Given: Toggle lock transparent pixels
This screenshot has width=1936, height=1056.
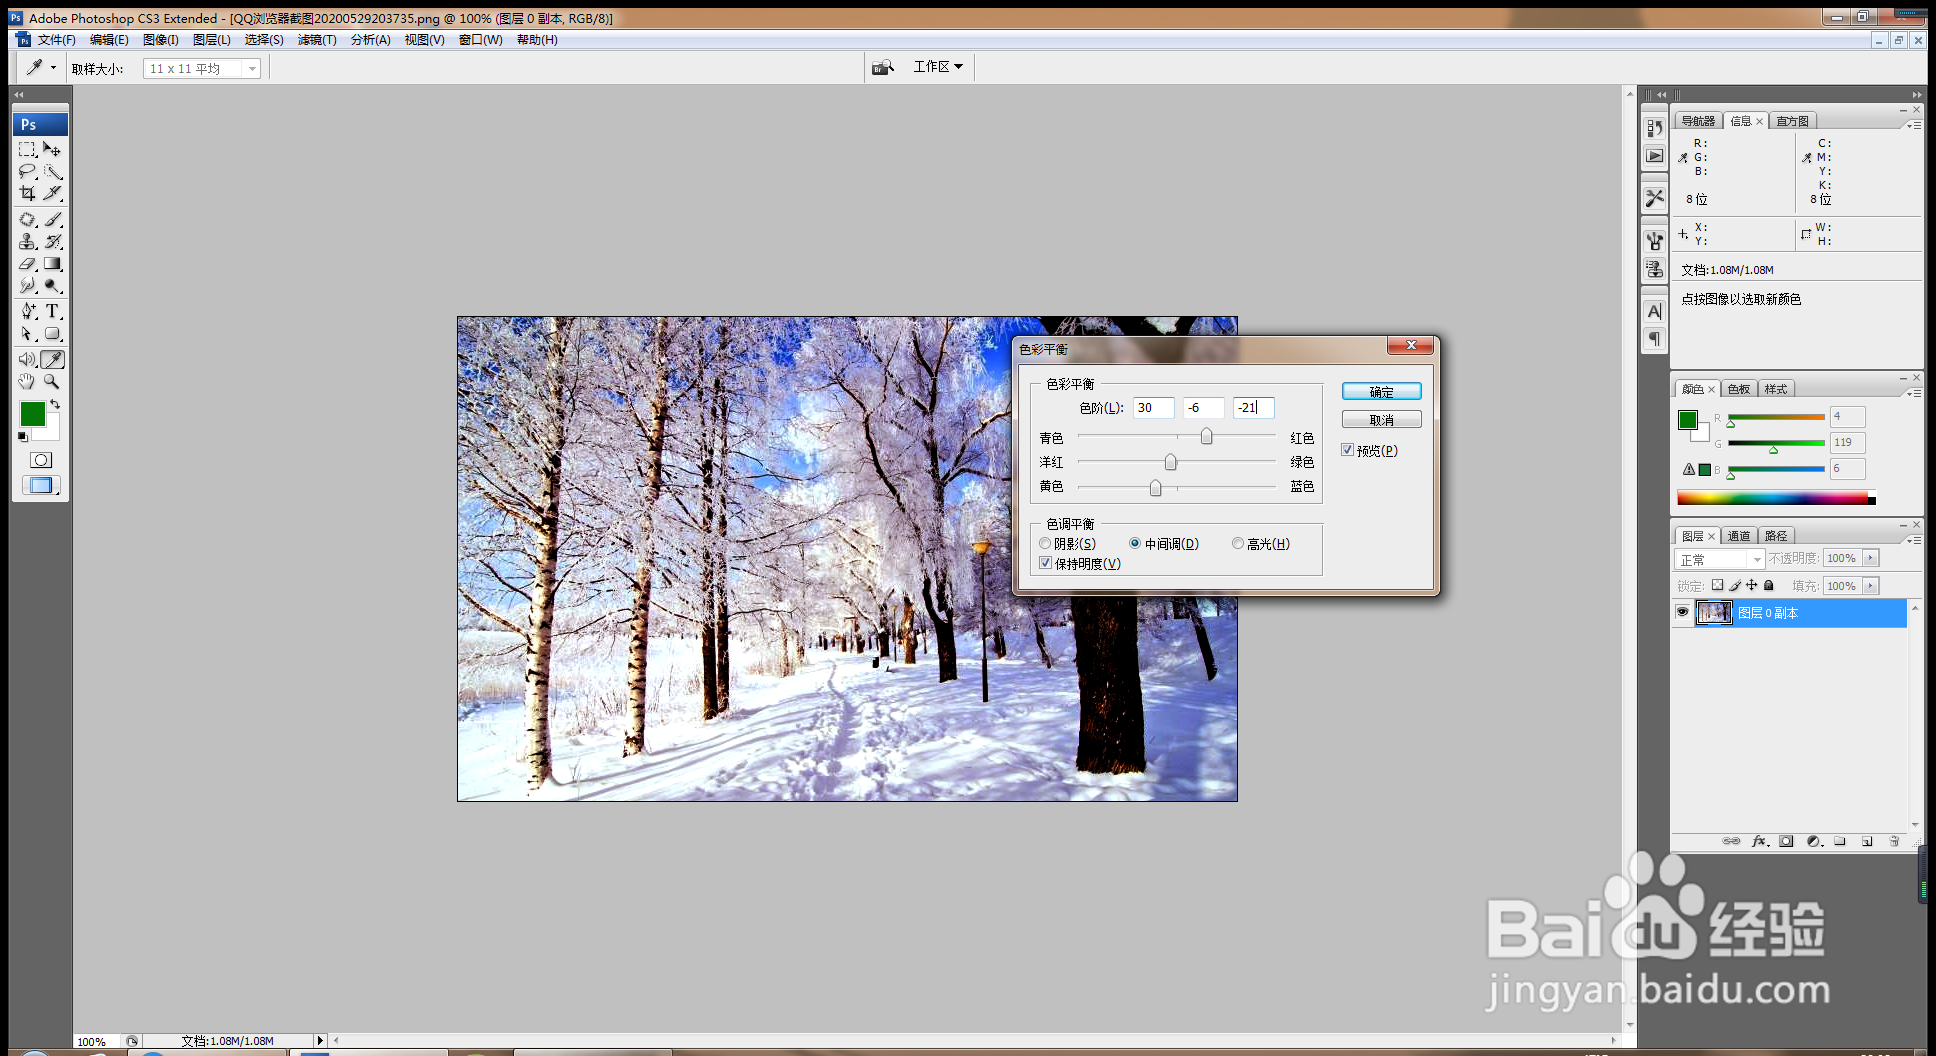Looking at the screenshot, I should pos(1717,585).
